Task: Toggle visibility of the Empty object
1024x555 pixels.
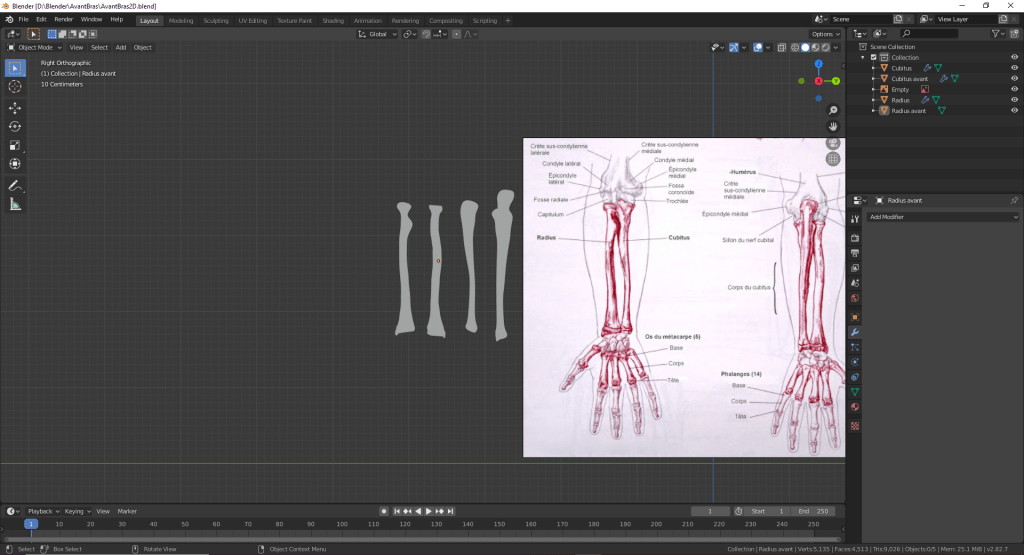Action: 1014,89
